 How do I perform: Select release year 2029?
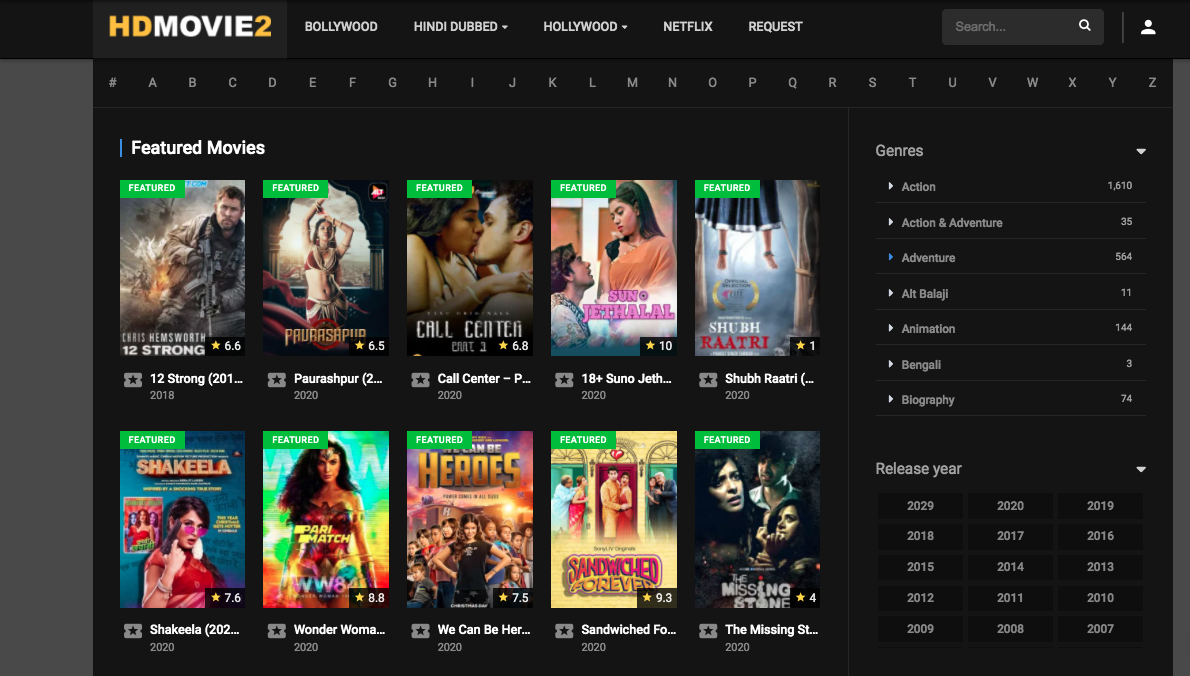pos(920,506)
